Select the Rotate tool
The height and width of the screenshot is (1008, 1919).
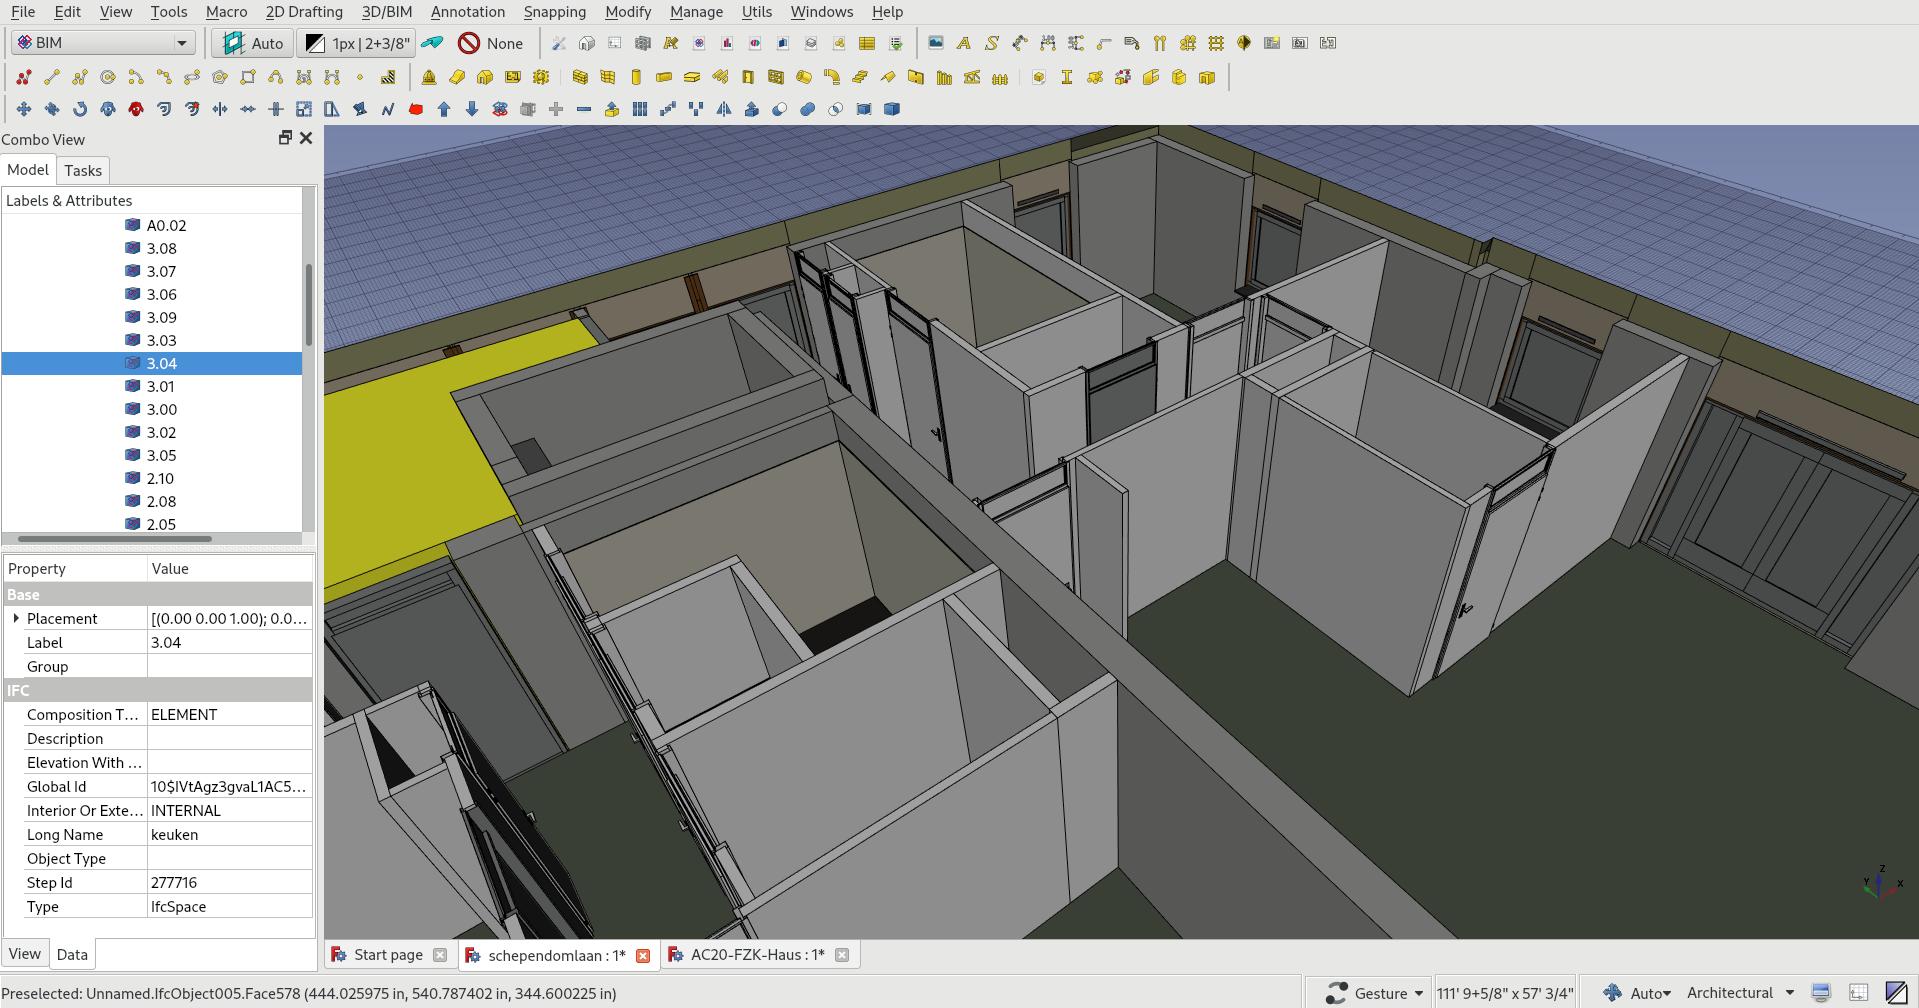(x=79, y=109)
